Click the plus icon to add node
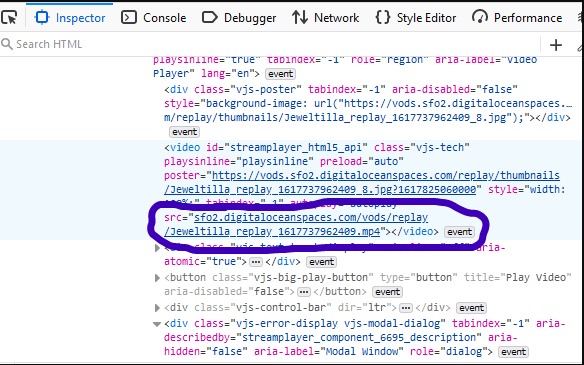 pos(556,45)
